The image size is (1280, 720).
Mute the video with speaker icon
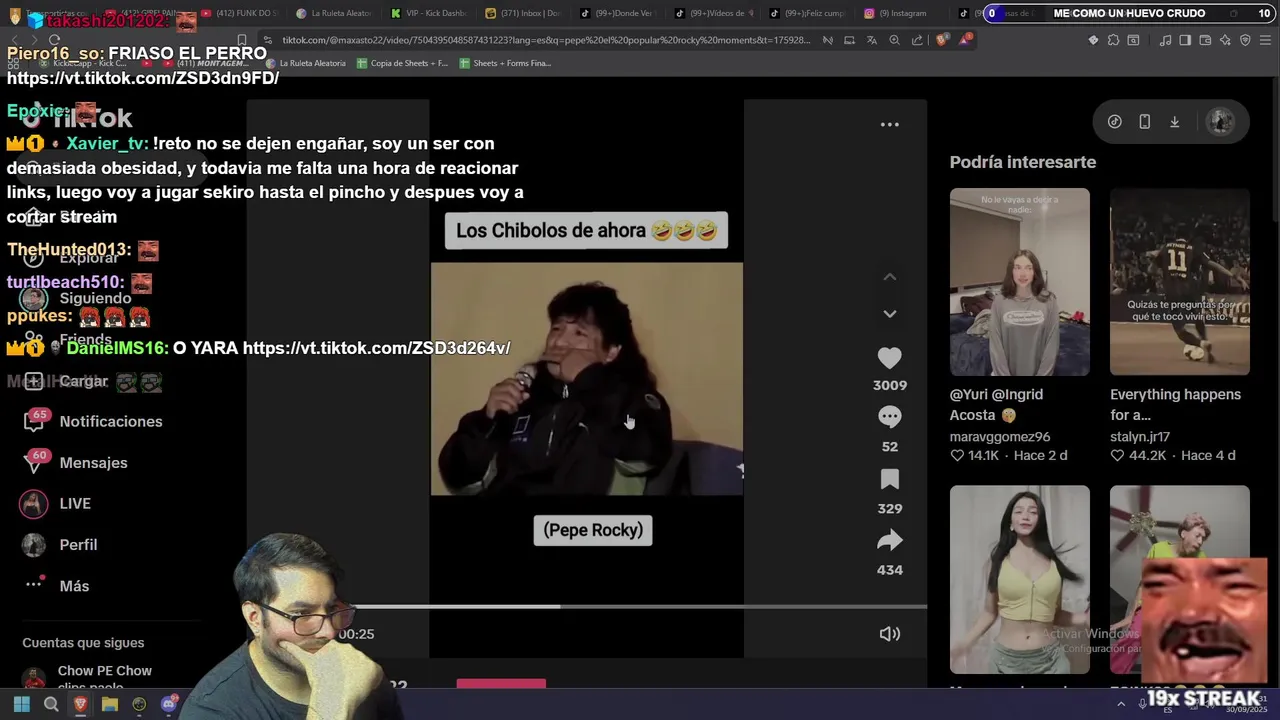889,634
